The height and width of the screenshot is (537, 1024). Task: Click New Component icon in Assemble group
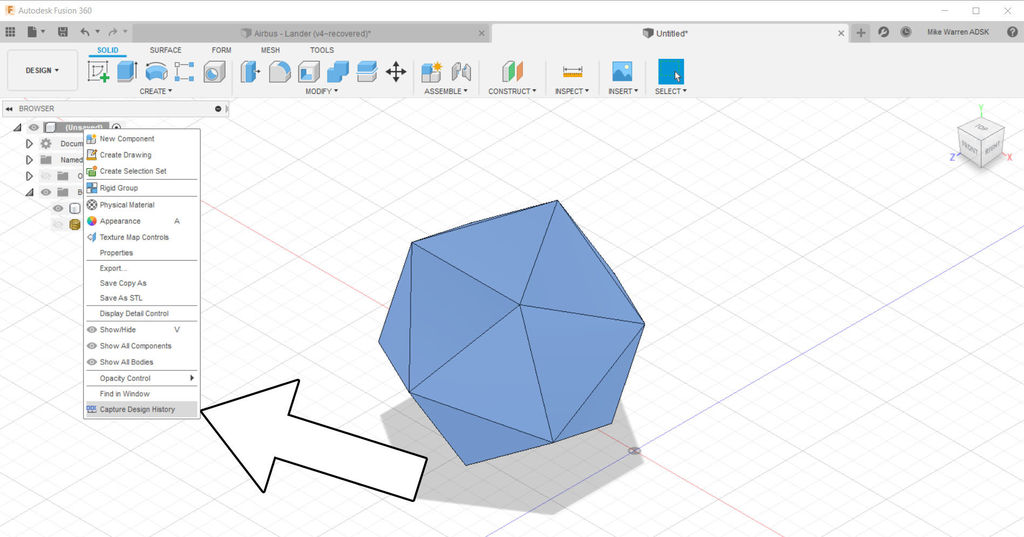[431, 71]
